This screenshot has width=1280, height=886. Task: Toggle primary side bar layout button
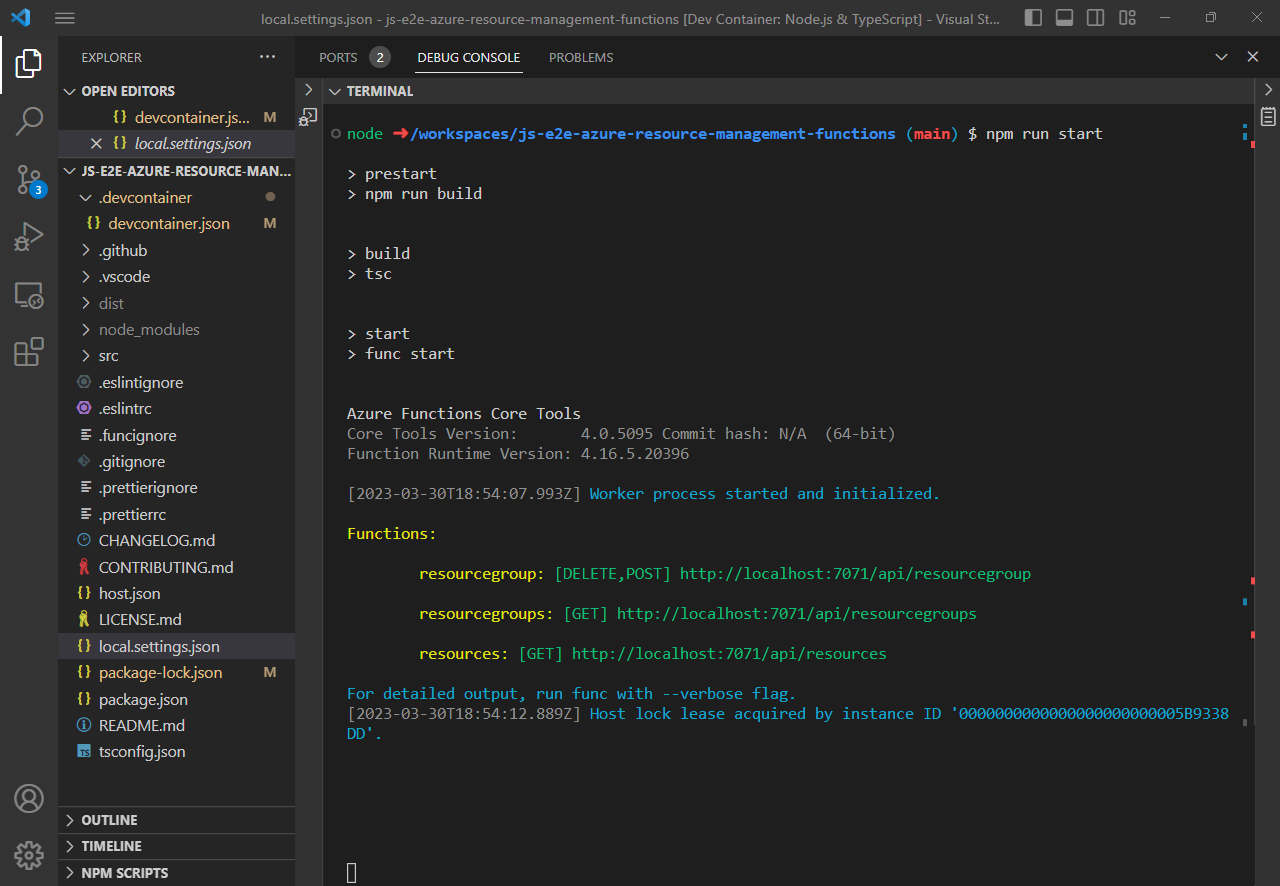point(1033,18)
